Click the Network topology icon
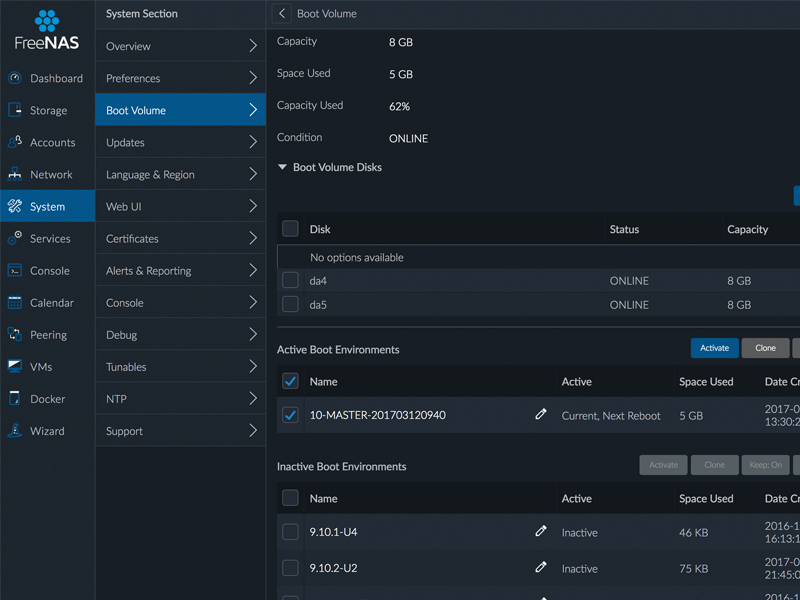800x600 pixels. point(15,174)
